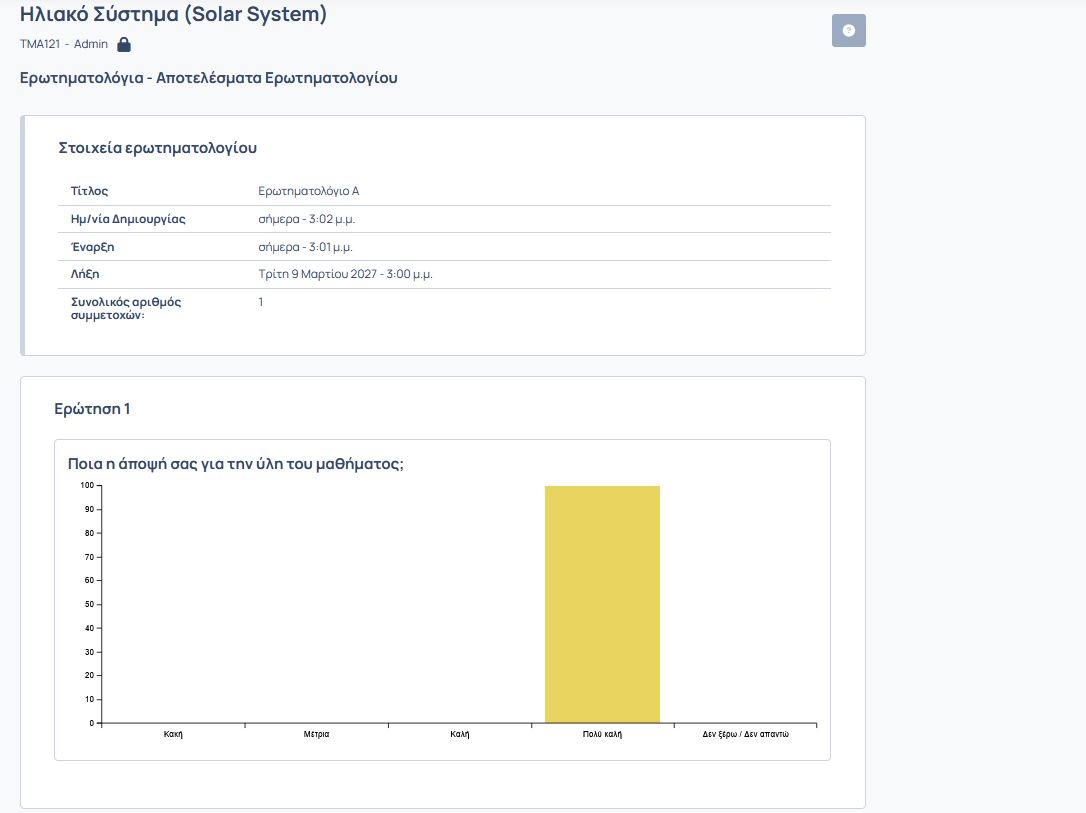The height and width of the screenshot is (813, 1086).
Task: Click the Ερωτηματολόγια - Αποτελέσματα Ερωτηματολογίου heading
Action: click(208, 78)
